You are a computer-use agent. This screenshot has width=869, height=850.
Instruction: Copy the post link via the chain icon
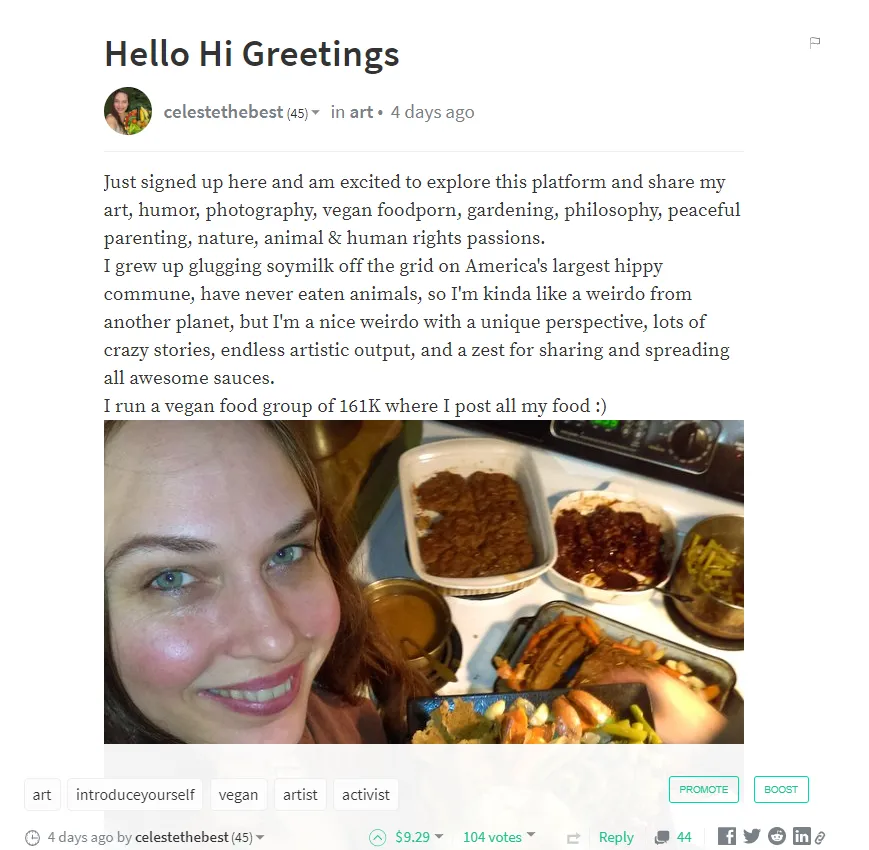(x=820, y=837)
